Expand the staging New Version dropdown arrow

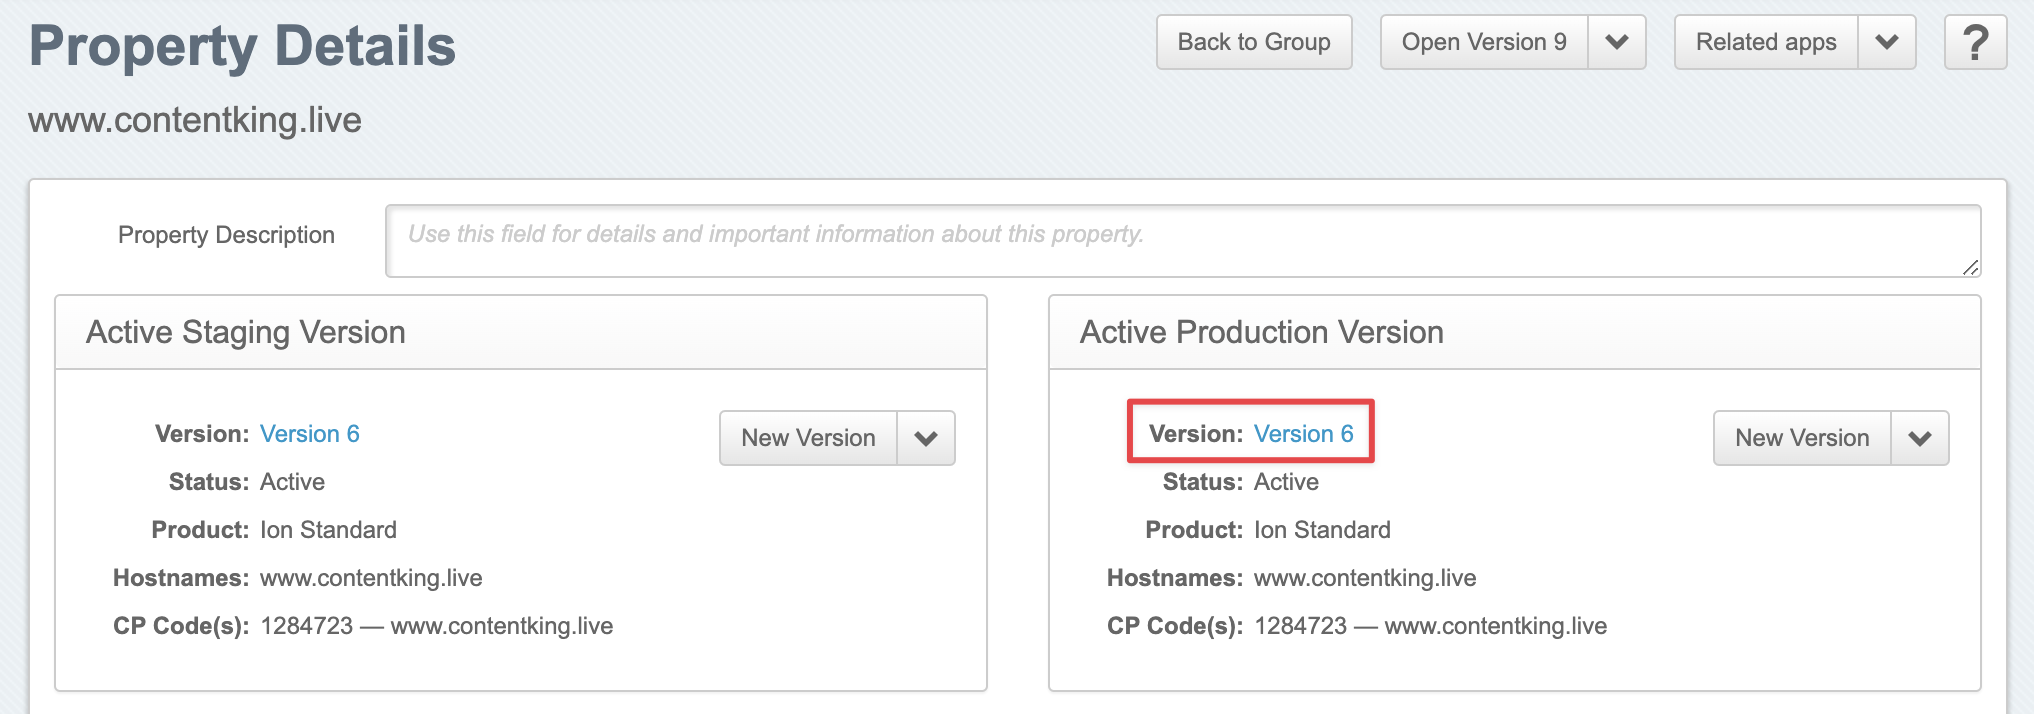click(926, 438)
